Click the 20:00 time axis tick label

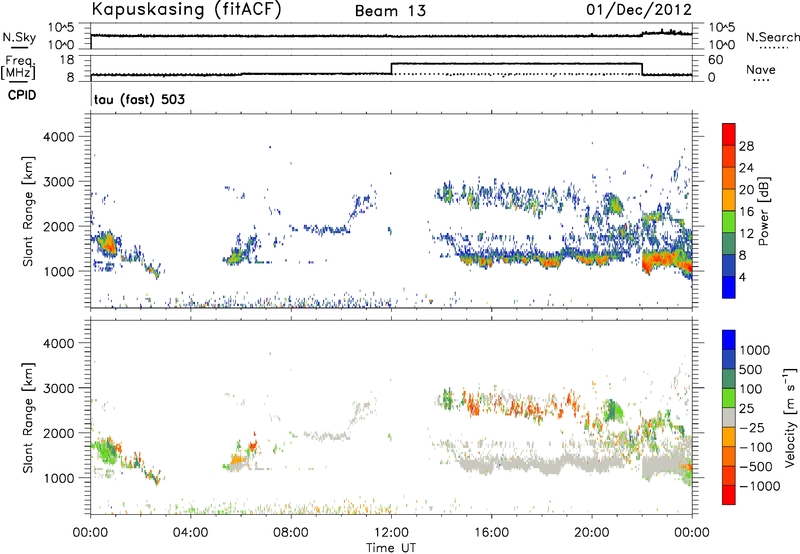pyautogui.click(x=592, y=533)
